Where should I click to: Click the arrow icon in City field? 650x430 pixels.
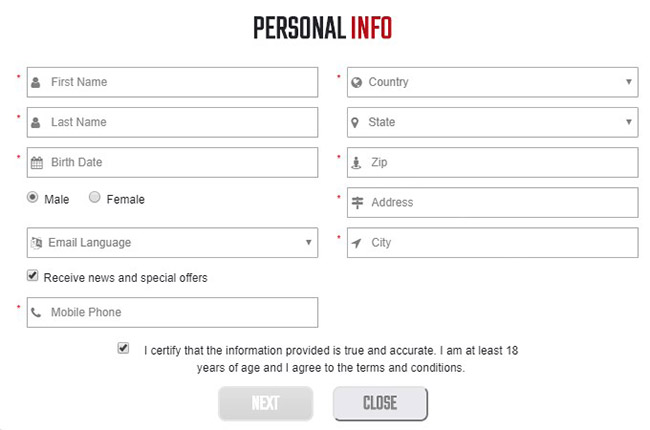pyautogui.click(x=356, y=242)
